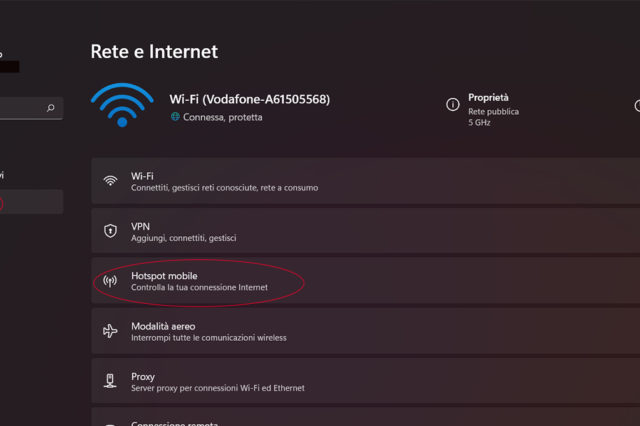Click the Wi-Fi icon in the Wi-Fi row

[x=110, y=181]
